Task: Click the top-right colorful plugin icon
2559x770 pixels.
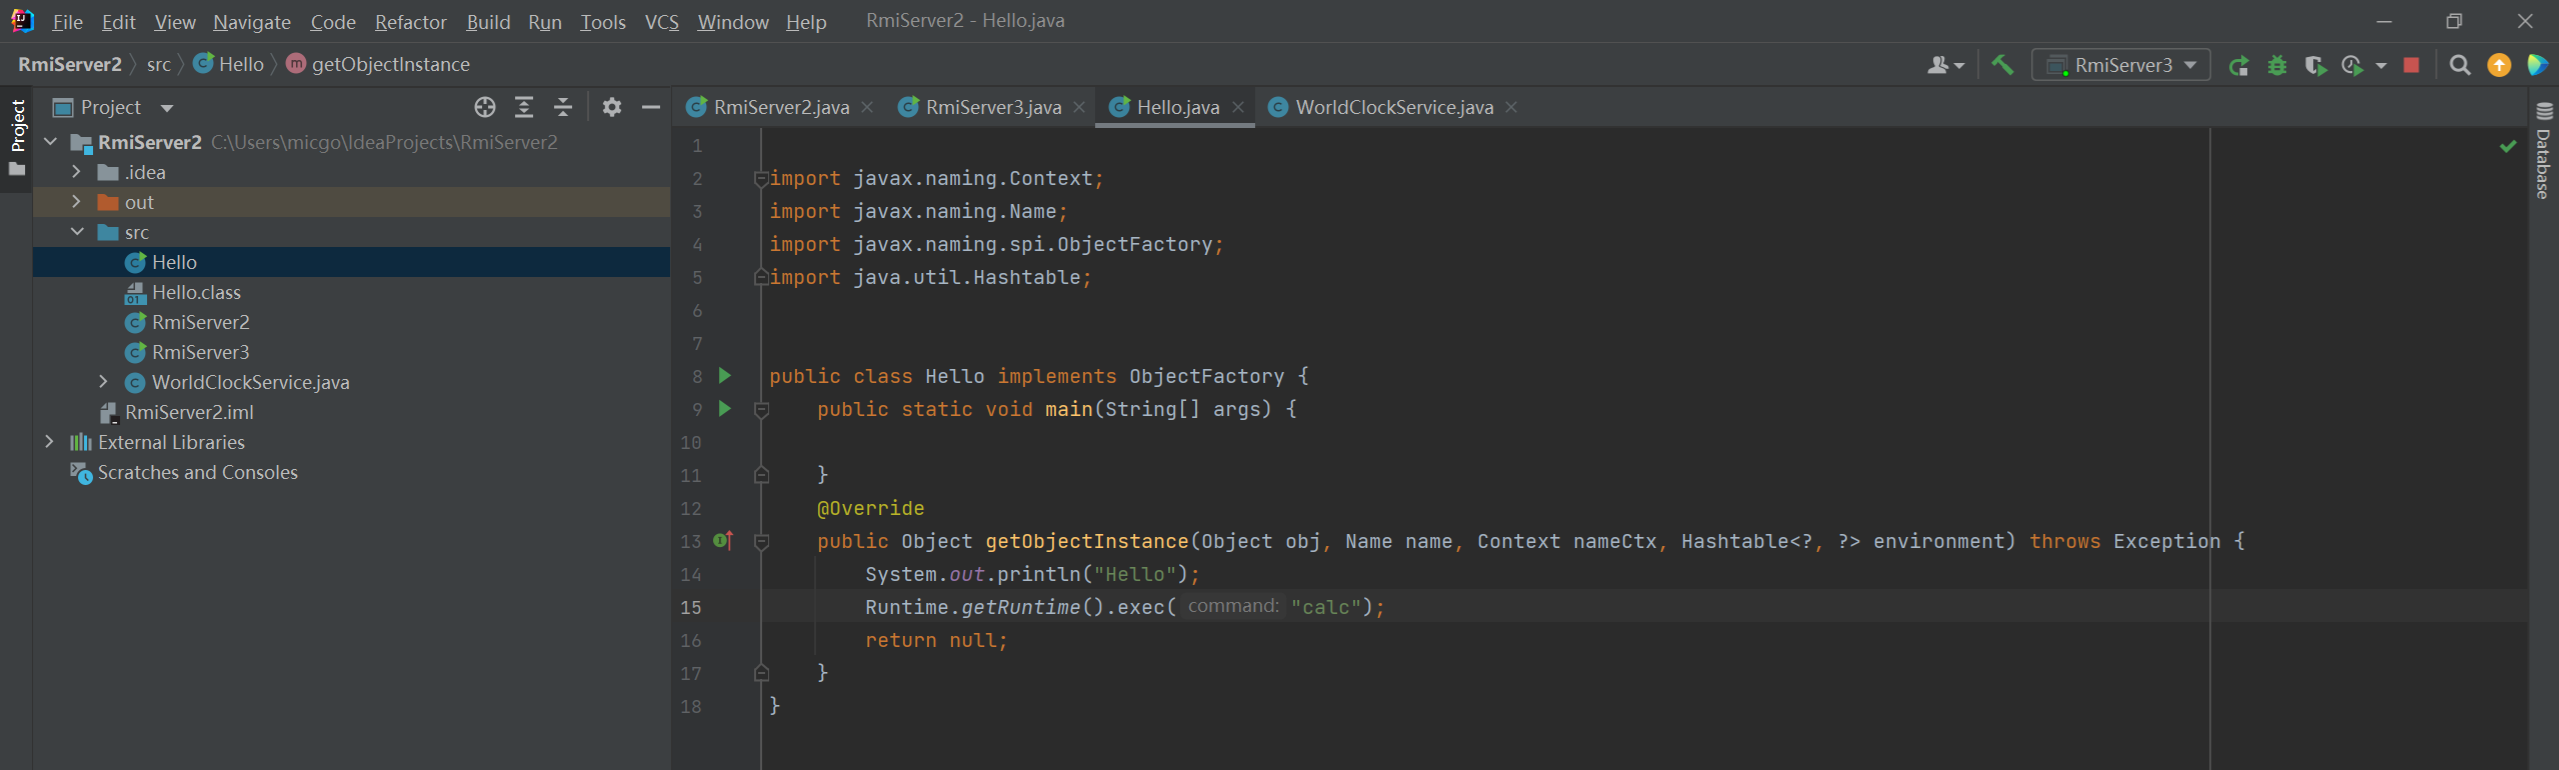Action: click(2538, 65)
